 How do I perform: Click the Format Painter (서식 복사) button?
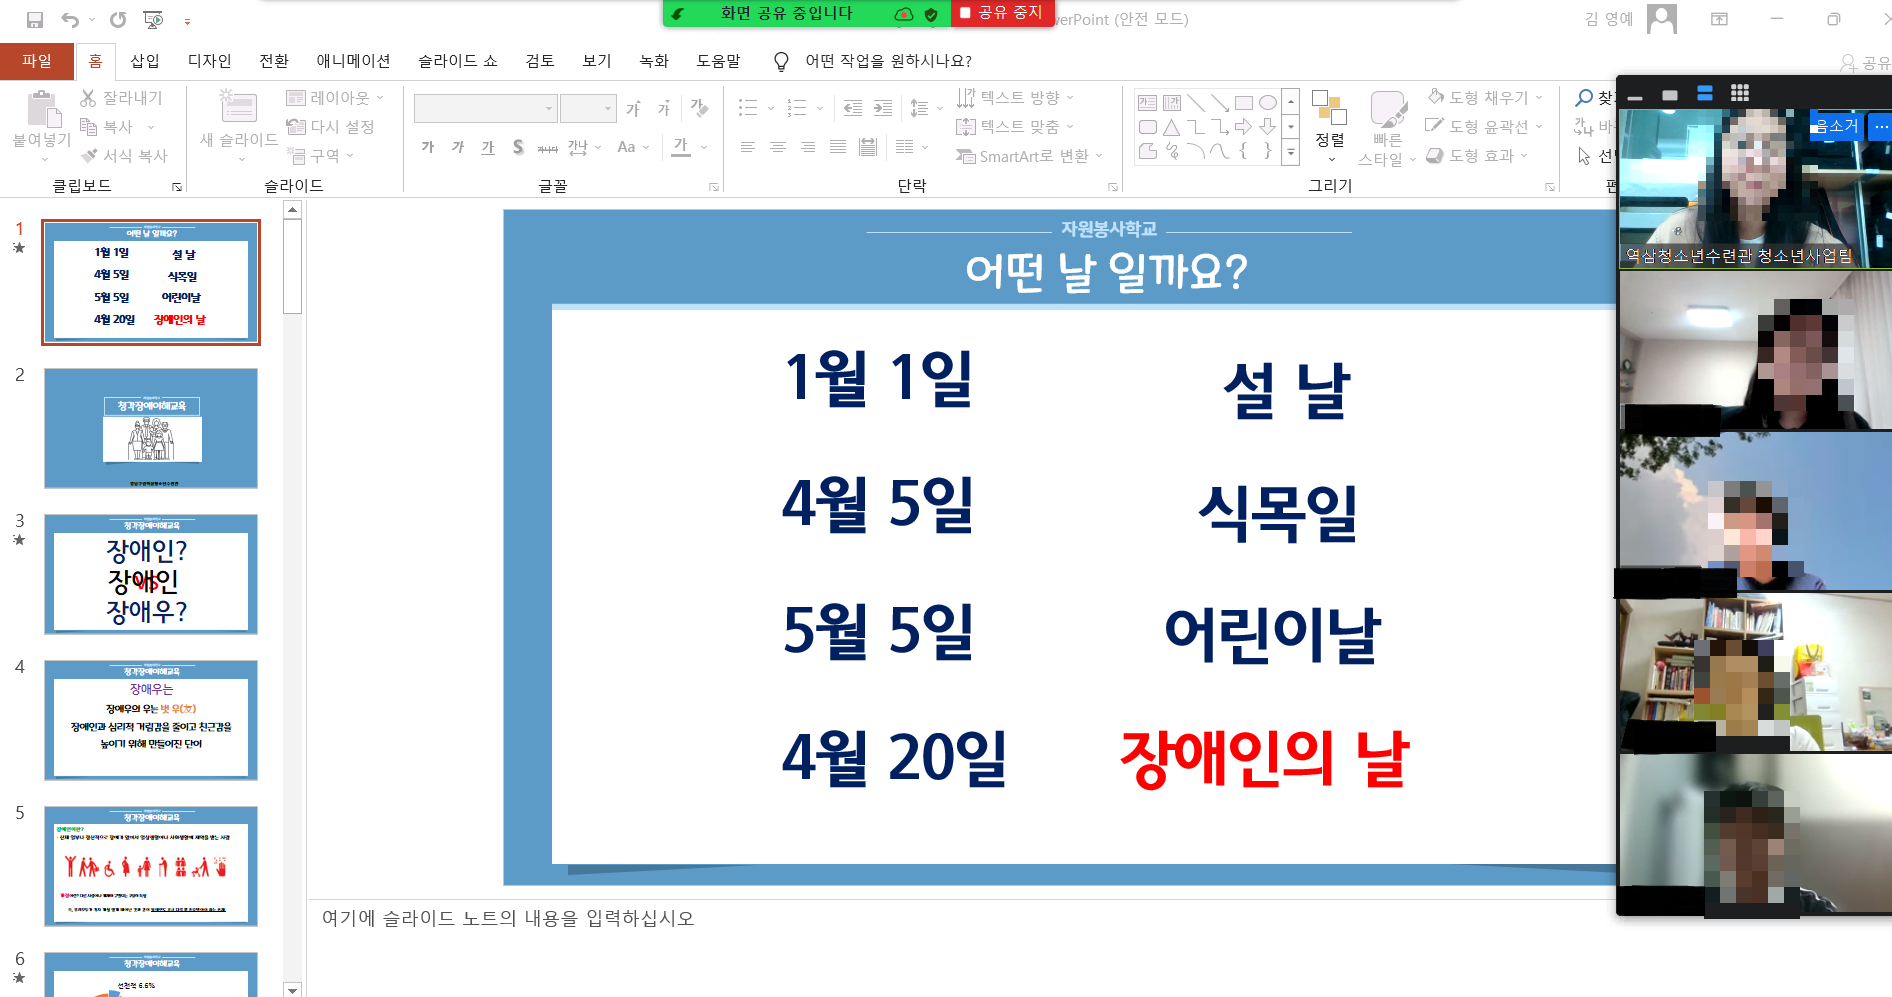124,156
